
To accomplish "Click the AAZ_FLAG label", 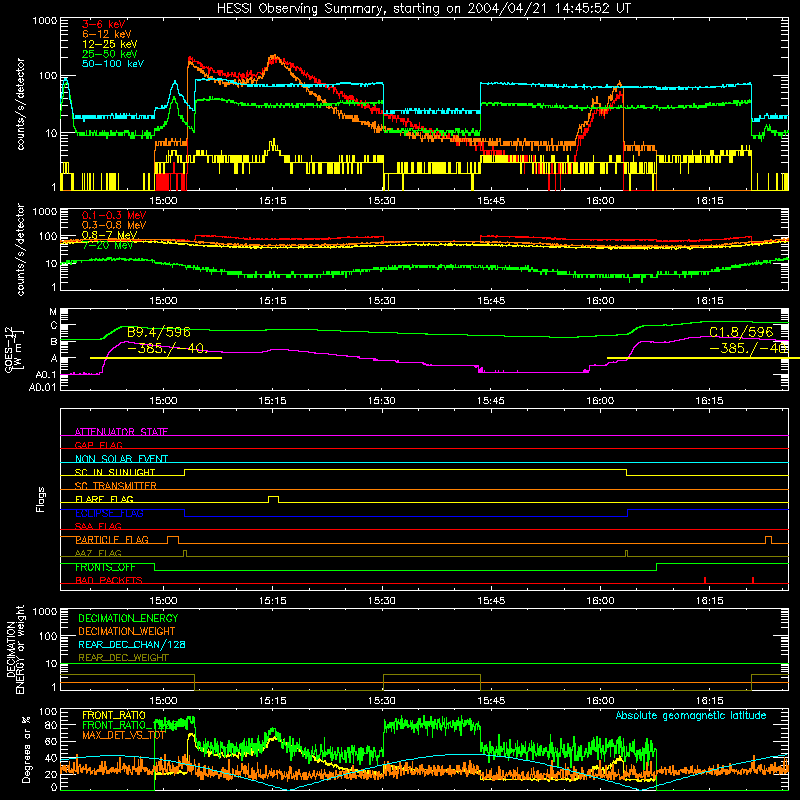I will click(x=98, y=553).
